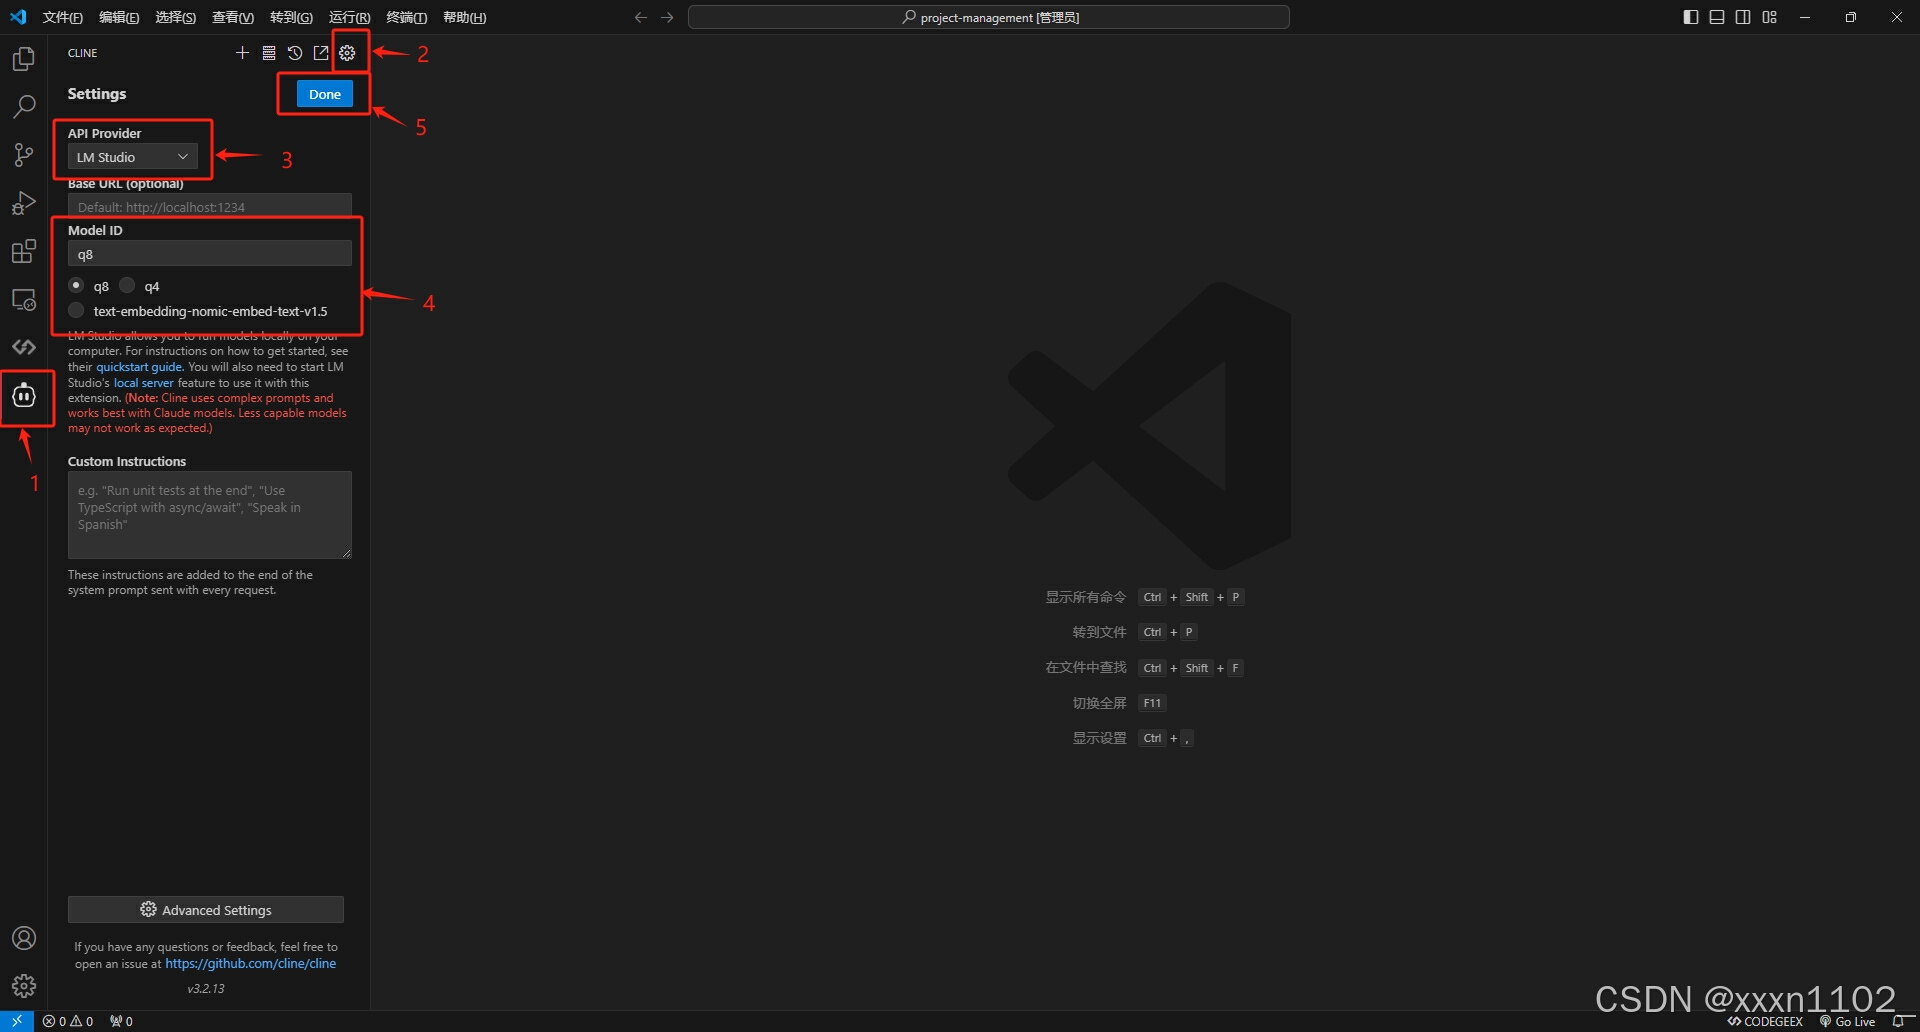Open the 编辑(E) menu
Image resolution: width=1920 pixels, height=1032 pixels.
pyautogui.click(x=119, y=17)
